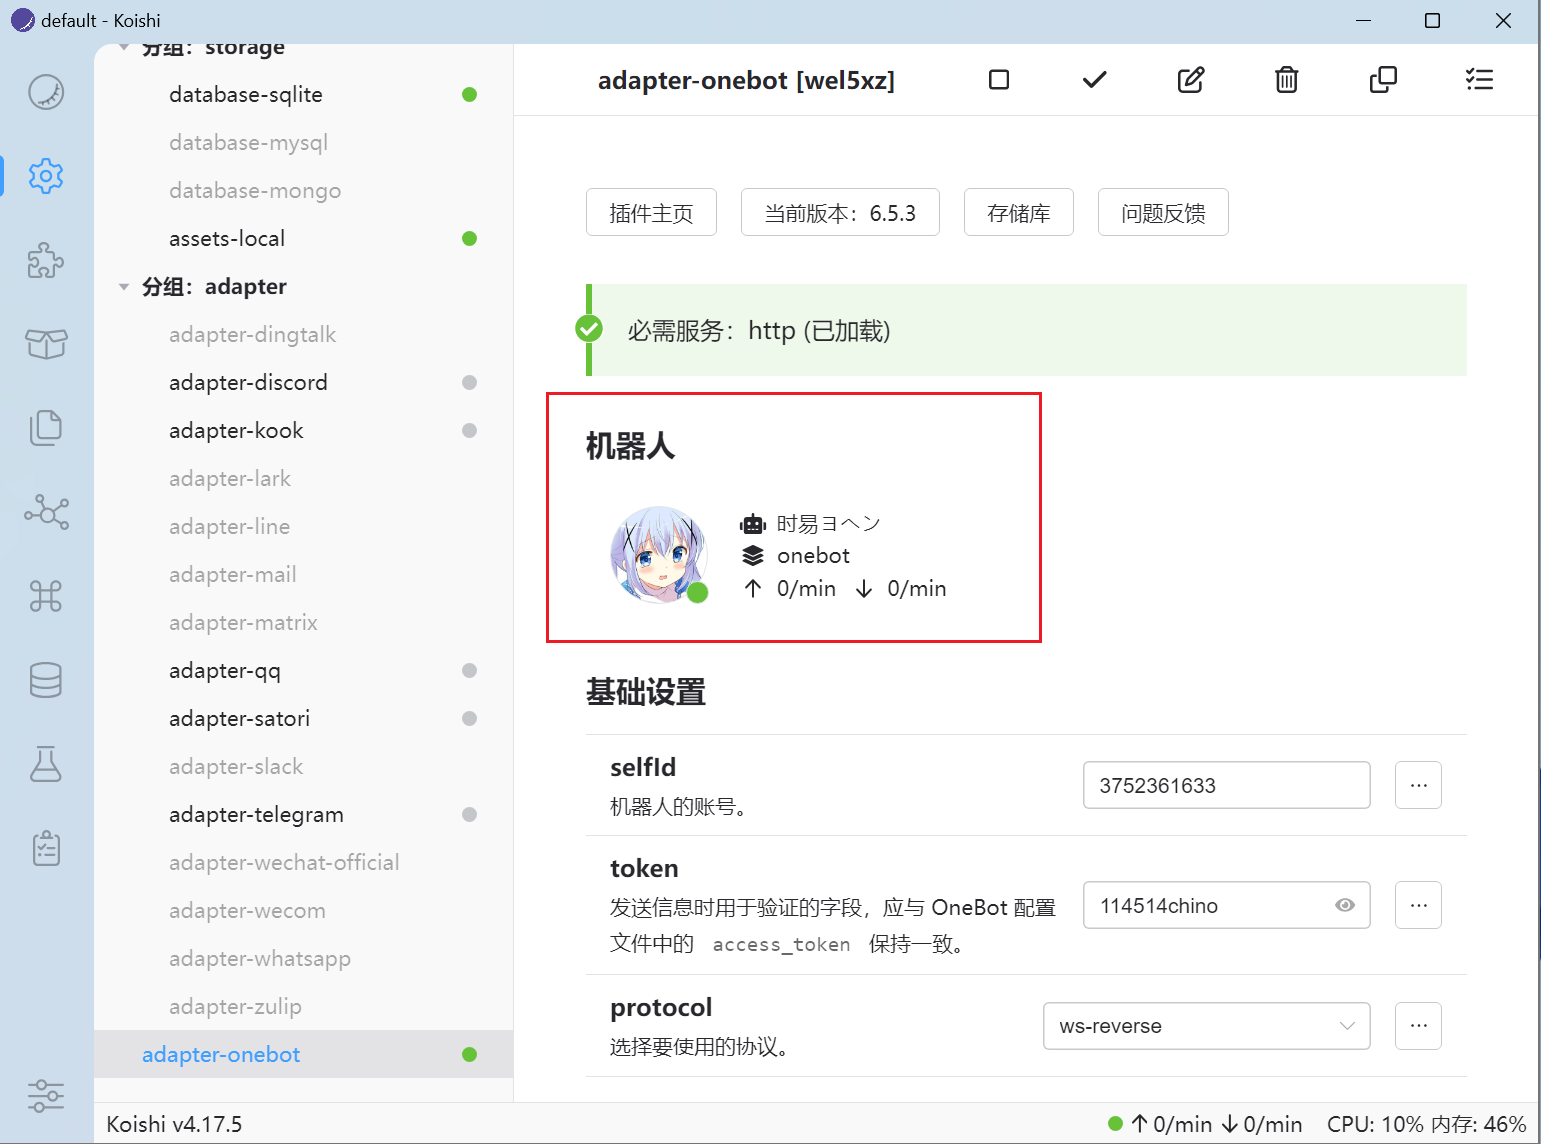
Task: Click the 当前版本: 6.5.3 button
Action: pyautogui.click(x=840, y=212)
